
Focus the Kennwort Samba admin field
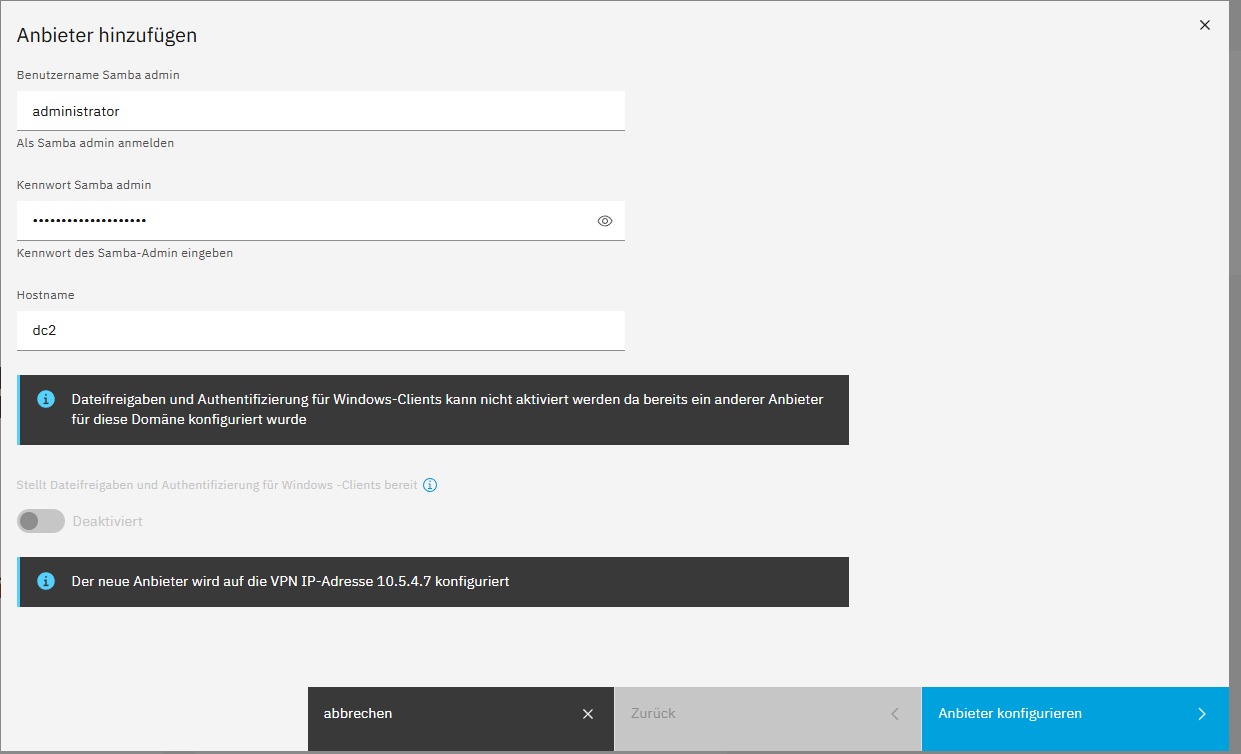tap(300, 221)
